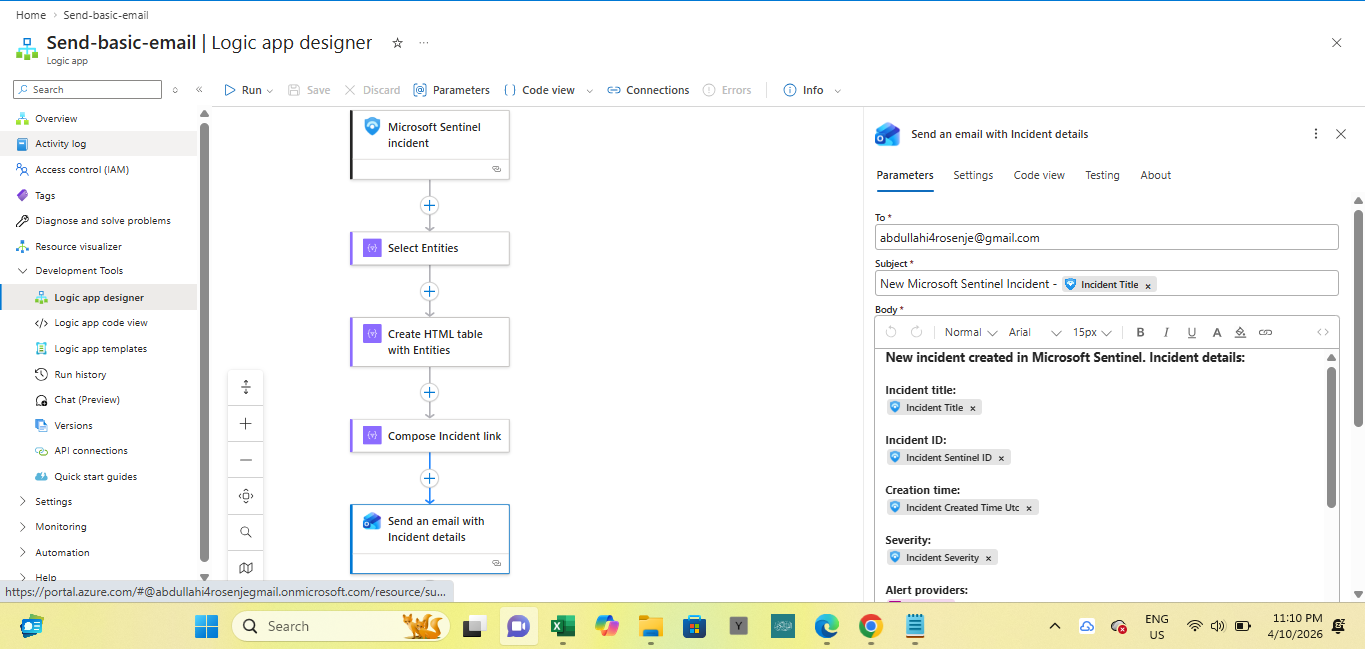
Task: Switch to the About tab
Action: (x=1155, y=175)
